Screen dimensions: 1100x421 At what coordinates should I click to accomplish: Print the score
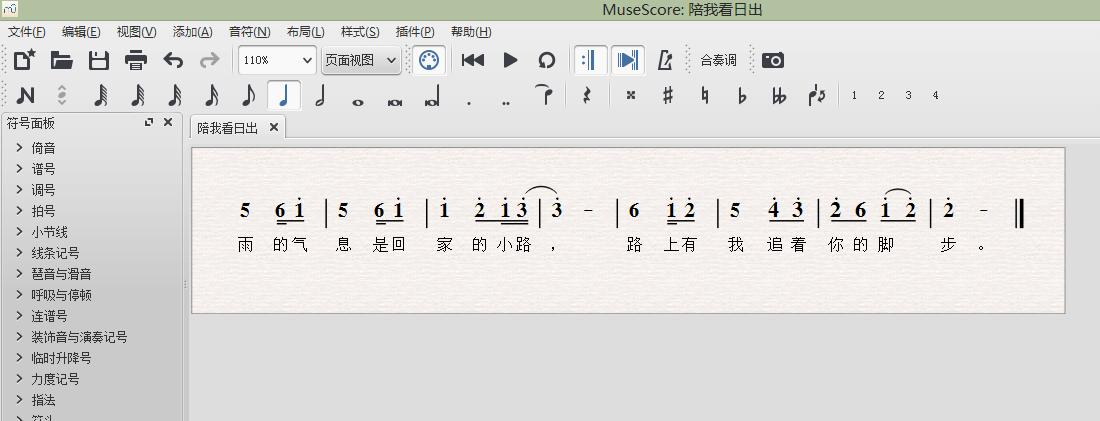tap(136, 60)
